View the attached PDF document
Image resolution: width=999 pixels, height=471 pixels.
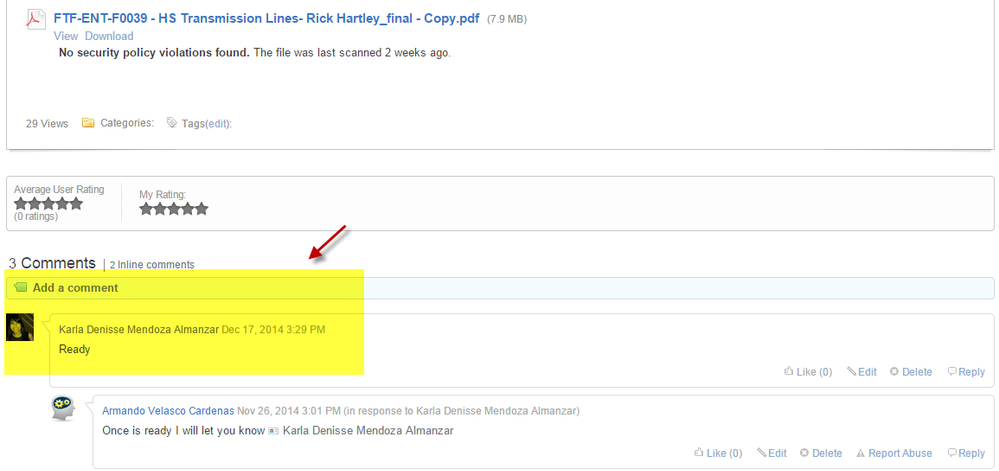[x=66, y=36]
